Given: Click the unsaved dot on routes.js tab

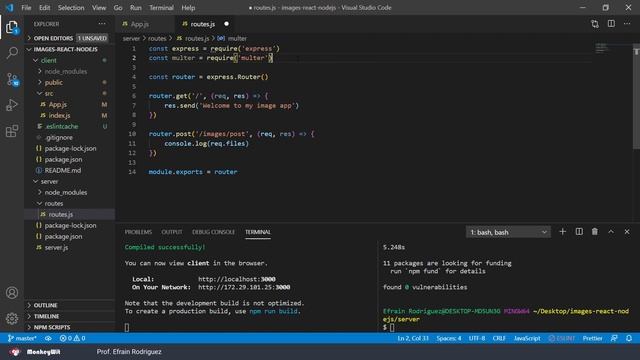Looking at the screenshot, I should (x=227, y=24).
